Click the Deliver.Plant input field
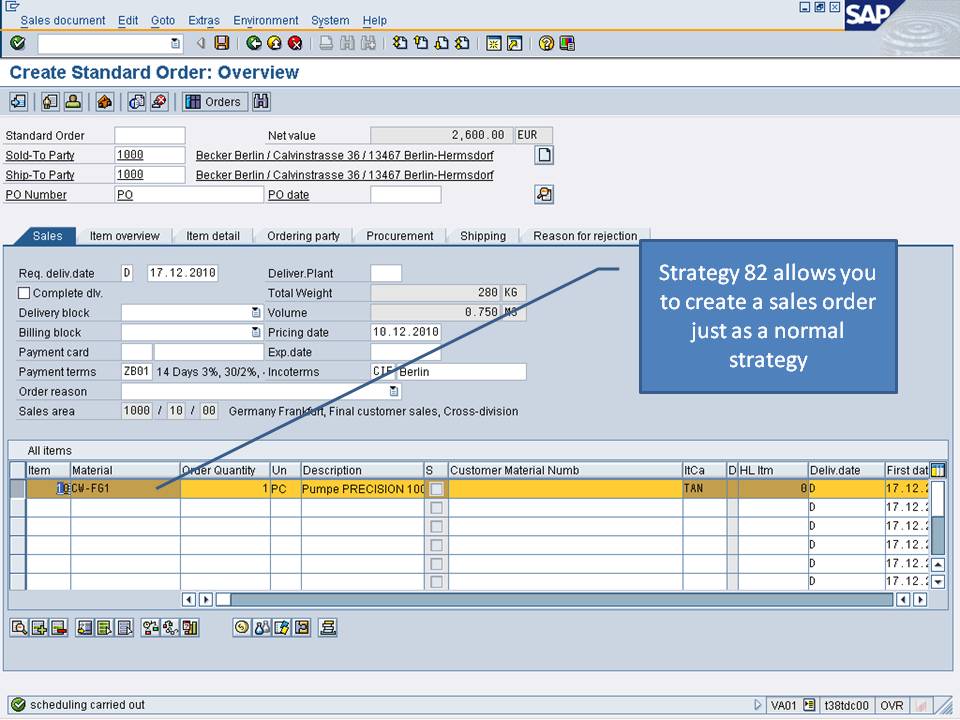This screenshot has width=960, height=720. coord(386,273)
